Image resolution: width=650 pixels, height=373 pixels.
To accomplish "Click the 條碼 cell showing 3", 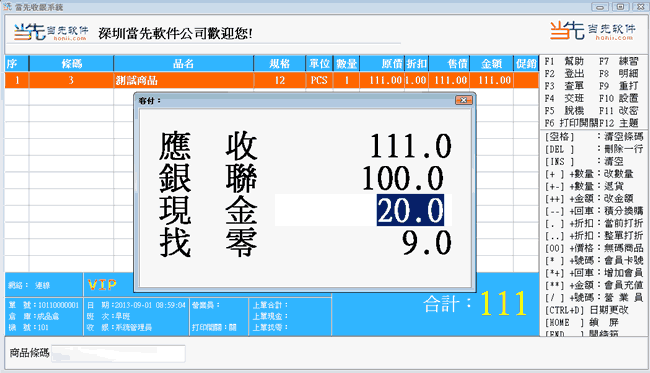I will coord(71,80).
